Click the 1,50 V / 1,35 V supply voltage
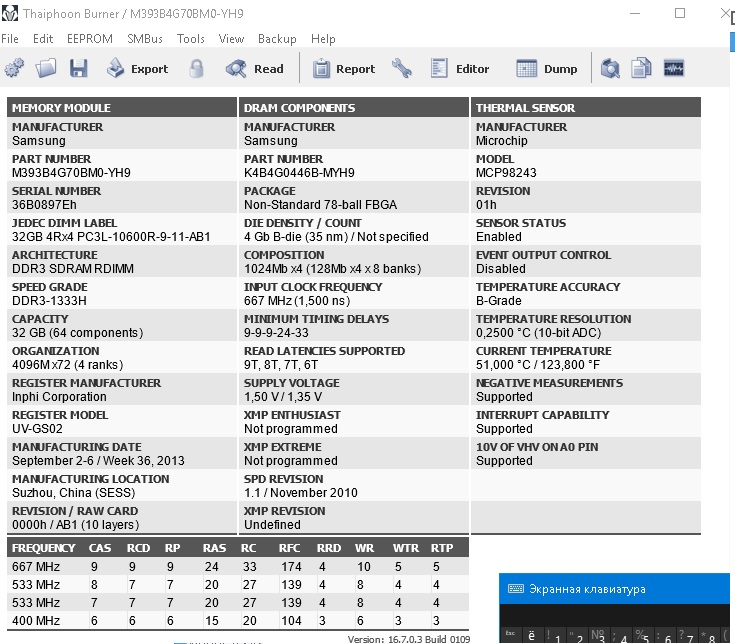This screenshot has height=644, width=735. click(283, 397)
